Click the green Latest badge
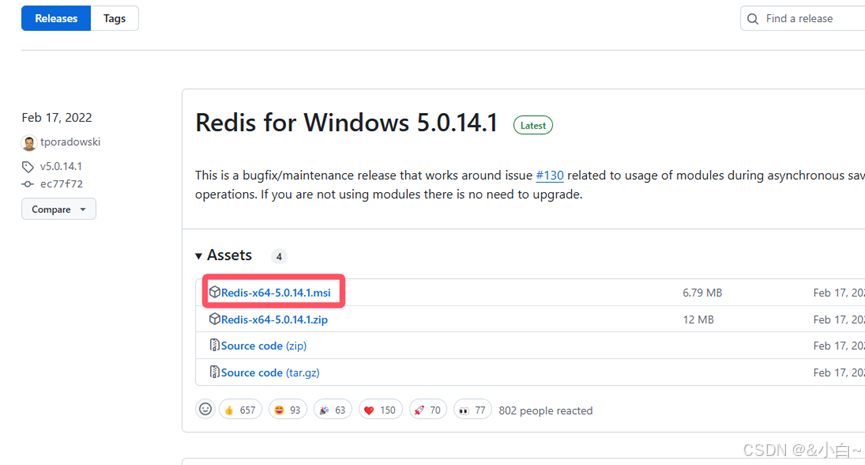Screen dimensions: 865x465 (533, 125)
